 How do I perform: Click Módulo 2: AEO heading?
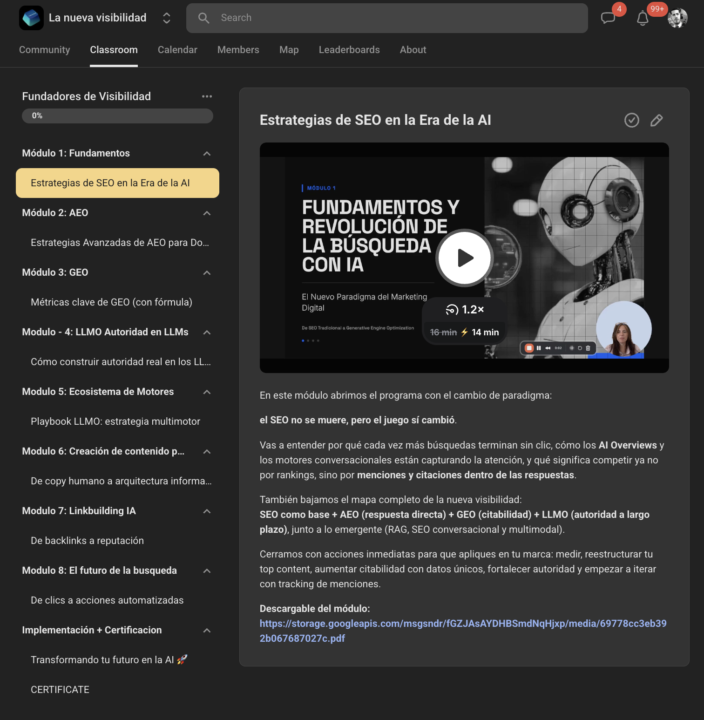tap(55, 213)
